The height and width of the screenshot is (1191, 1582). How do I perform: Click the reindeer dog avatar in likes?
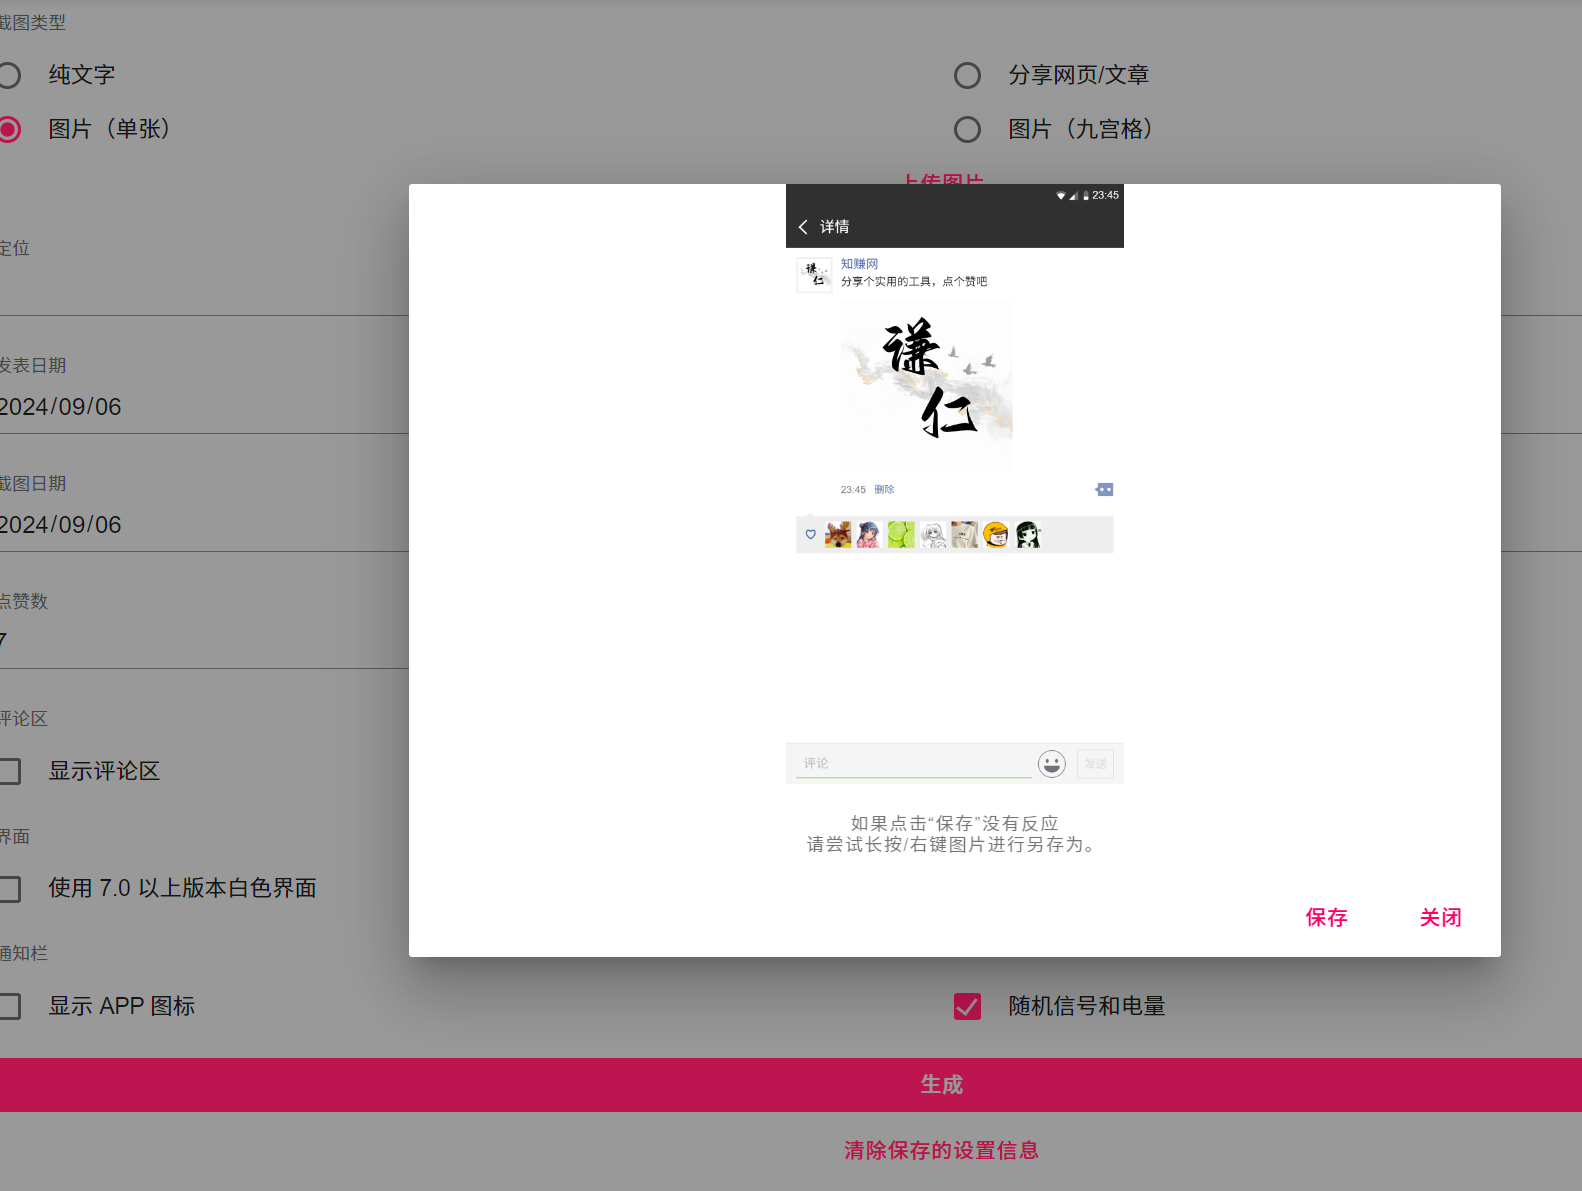[x=838, y=535]
